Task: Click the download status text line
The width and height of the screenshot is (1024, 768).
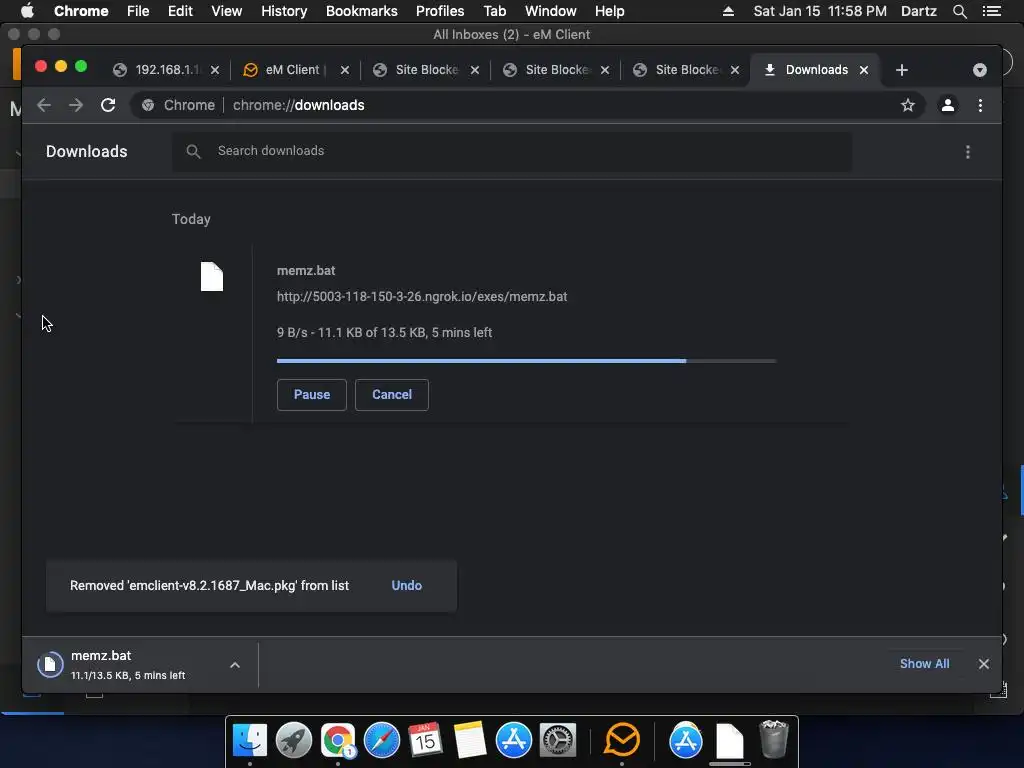Action: click(384, 332)
